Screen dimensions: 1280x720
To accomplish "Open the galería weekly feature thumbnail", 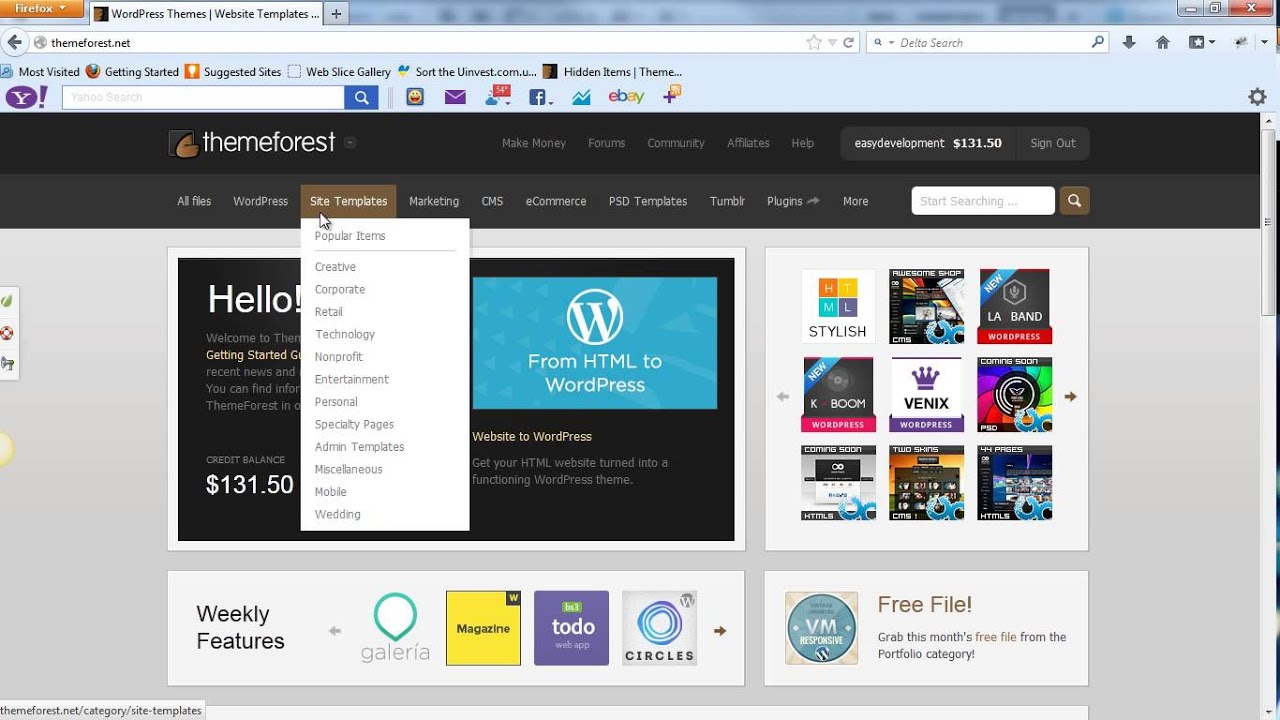I will tap(395, 628).
